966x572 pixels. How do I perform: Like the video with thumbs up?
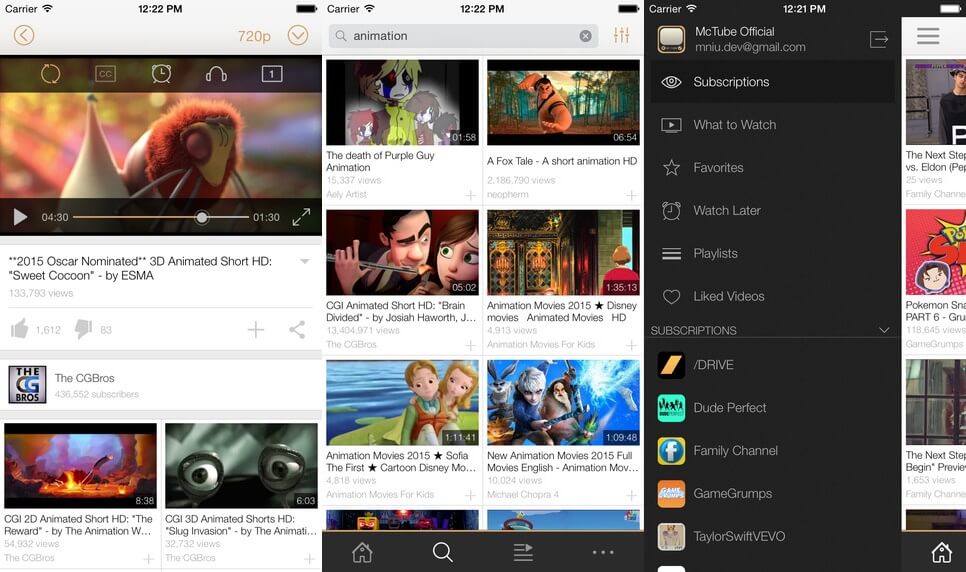[20, 329]
